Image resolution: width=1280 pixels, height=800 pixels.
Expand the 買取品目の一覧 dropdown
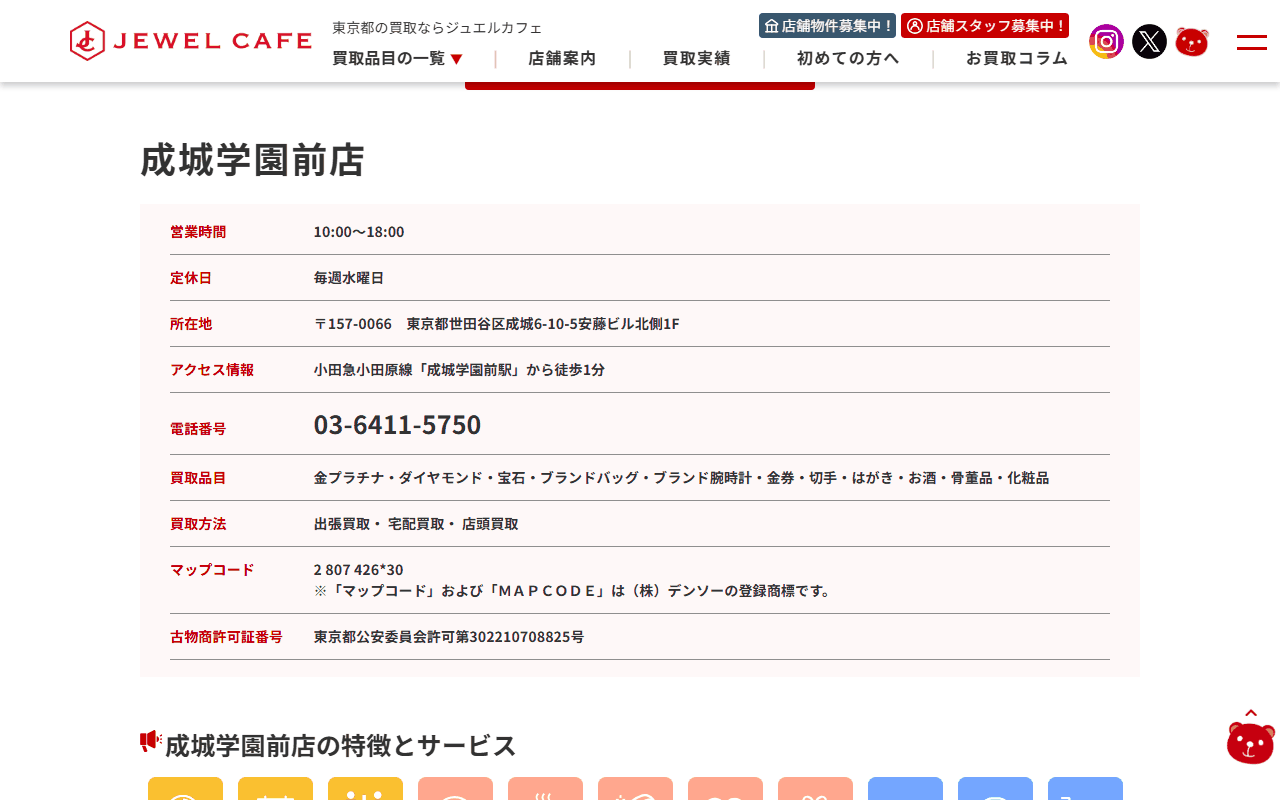click(398, 59)
